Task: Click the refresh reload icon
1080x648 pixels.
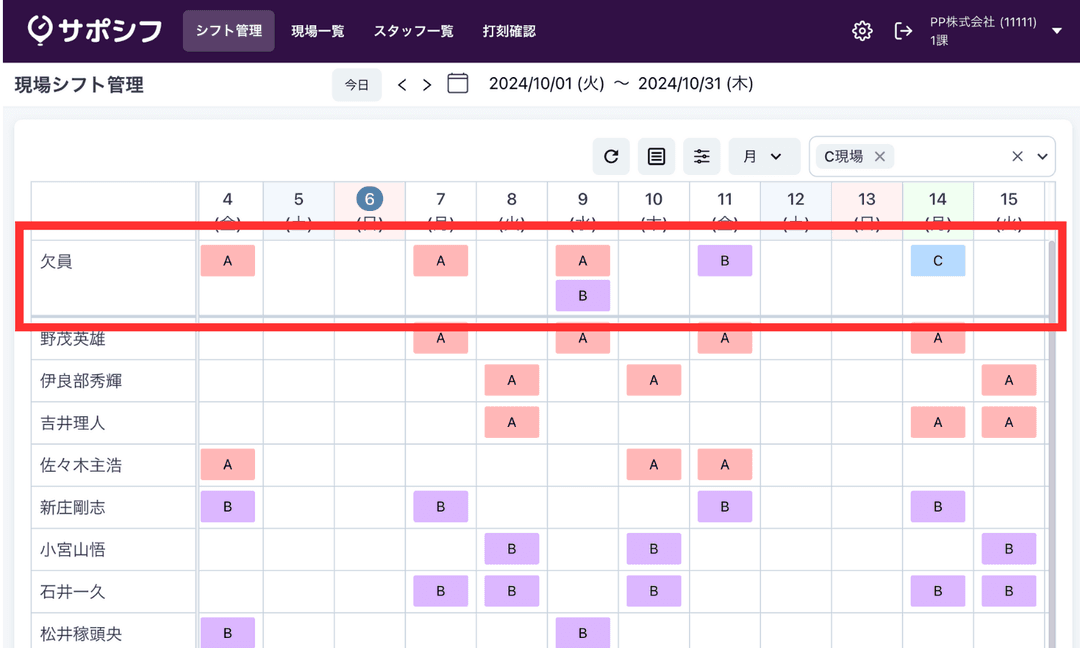Action: 611,156
